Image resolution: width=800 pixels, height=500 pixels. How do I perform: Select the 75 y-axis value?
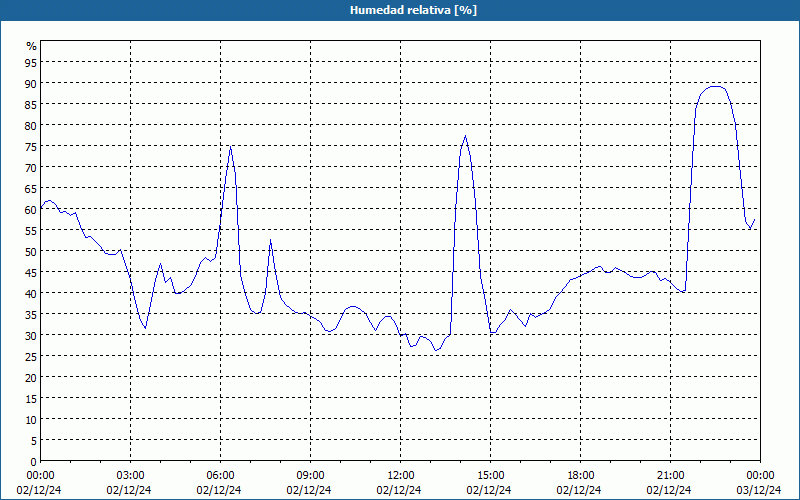[x=31, y=147]
